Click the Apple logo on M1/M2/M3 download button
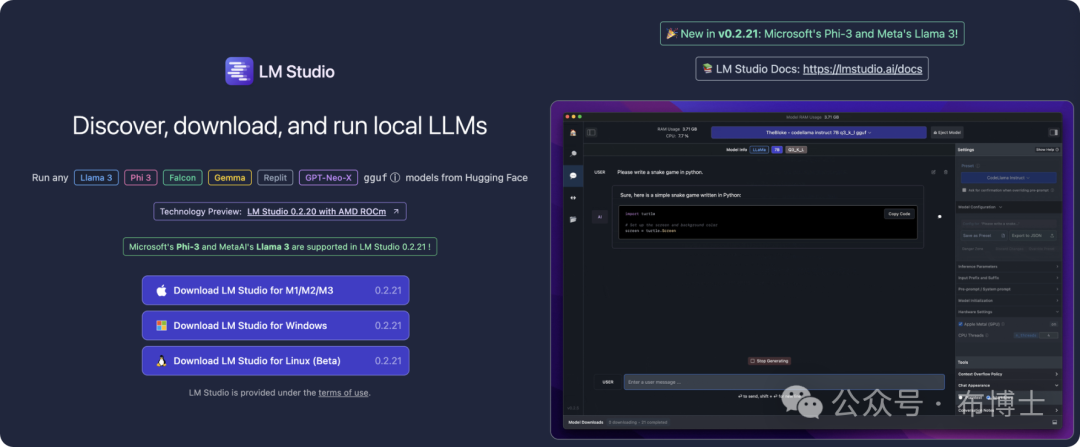1080x447 pixels. pos(161,291)
